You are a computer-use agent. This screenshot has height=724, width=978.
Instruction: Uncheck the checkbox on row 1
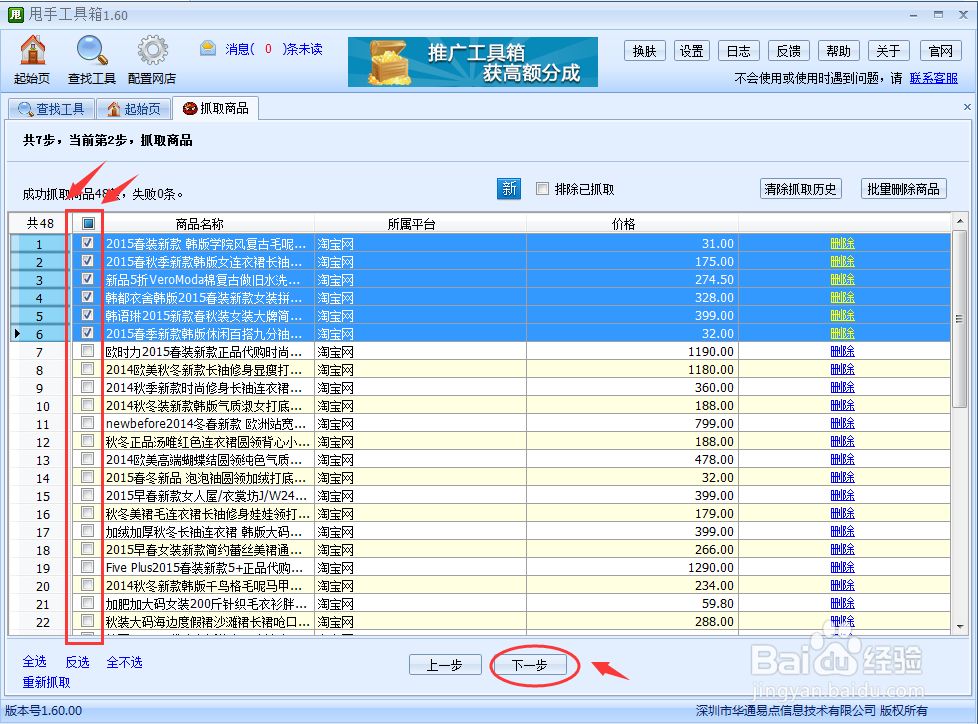87,242
